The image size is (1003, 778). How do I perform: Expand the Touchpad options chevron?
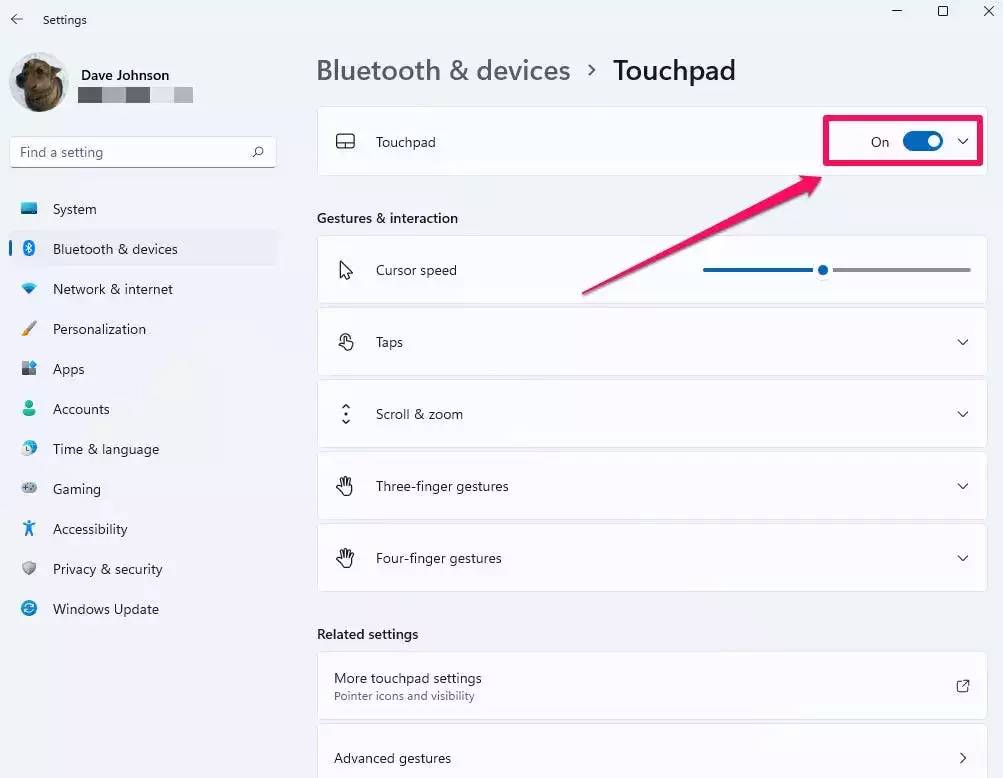click(963, 142)
